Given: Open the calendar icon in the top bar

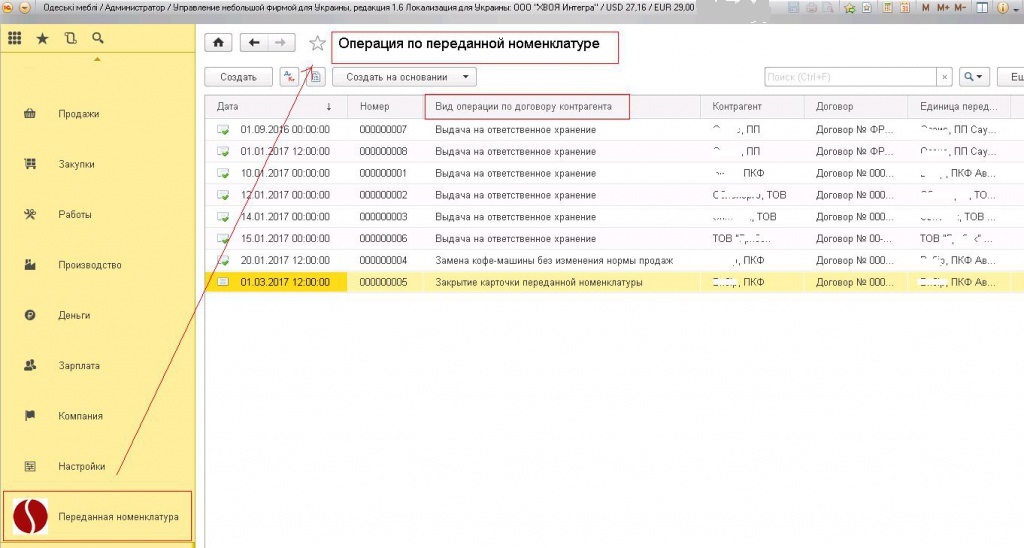Looking at the screenshot, I should pos(905,8).
